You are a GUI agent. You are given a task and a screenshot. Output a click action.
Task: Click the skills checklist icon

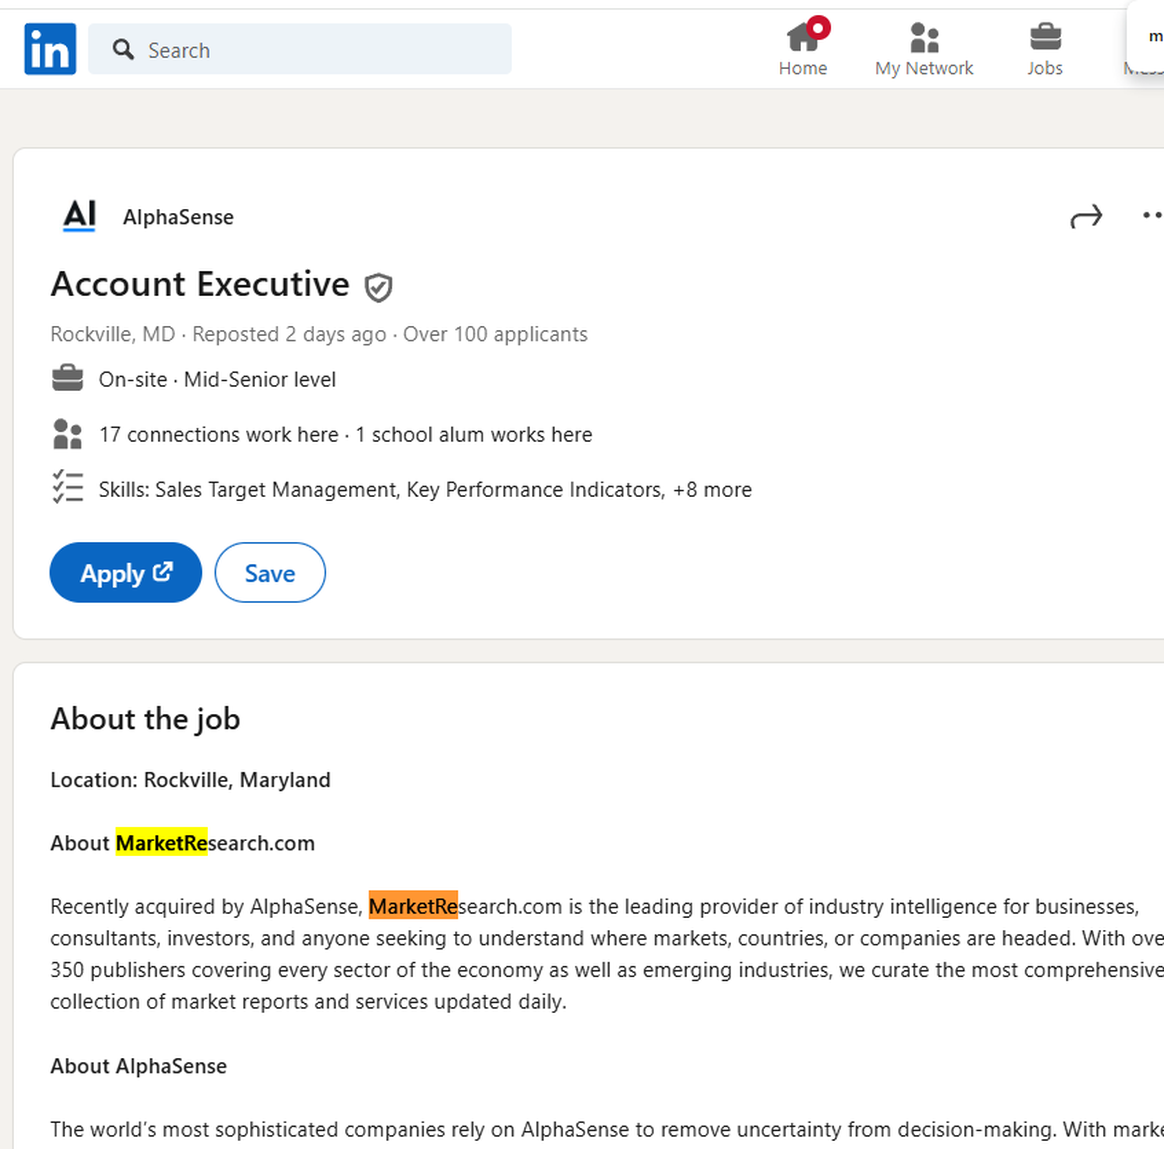tap(67, 488)
